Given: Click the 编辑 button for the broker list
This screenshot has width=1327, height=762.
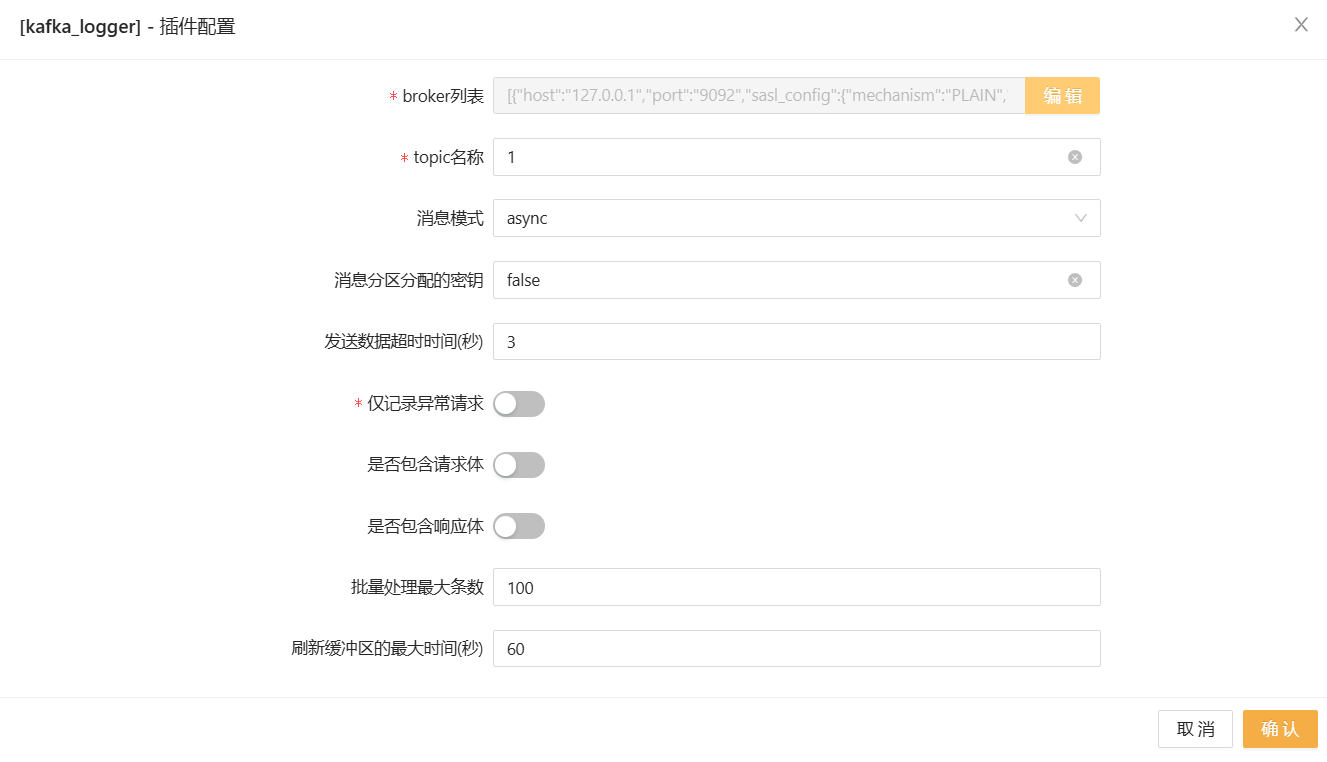Looking at the screenshot, I should click(1062, 96).
